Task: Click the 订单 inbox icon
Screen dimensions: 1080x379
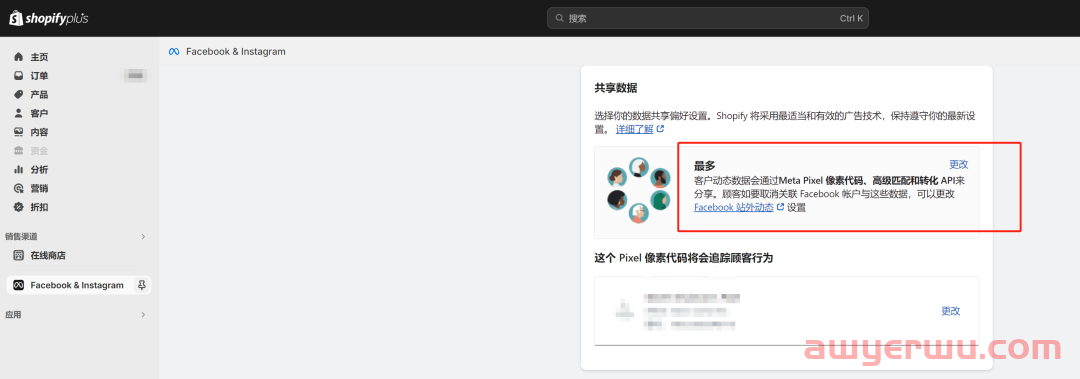Action: pos(19,76)
